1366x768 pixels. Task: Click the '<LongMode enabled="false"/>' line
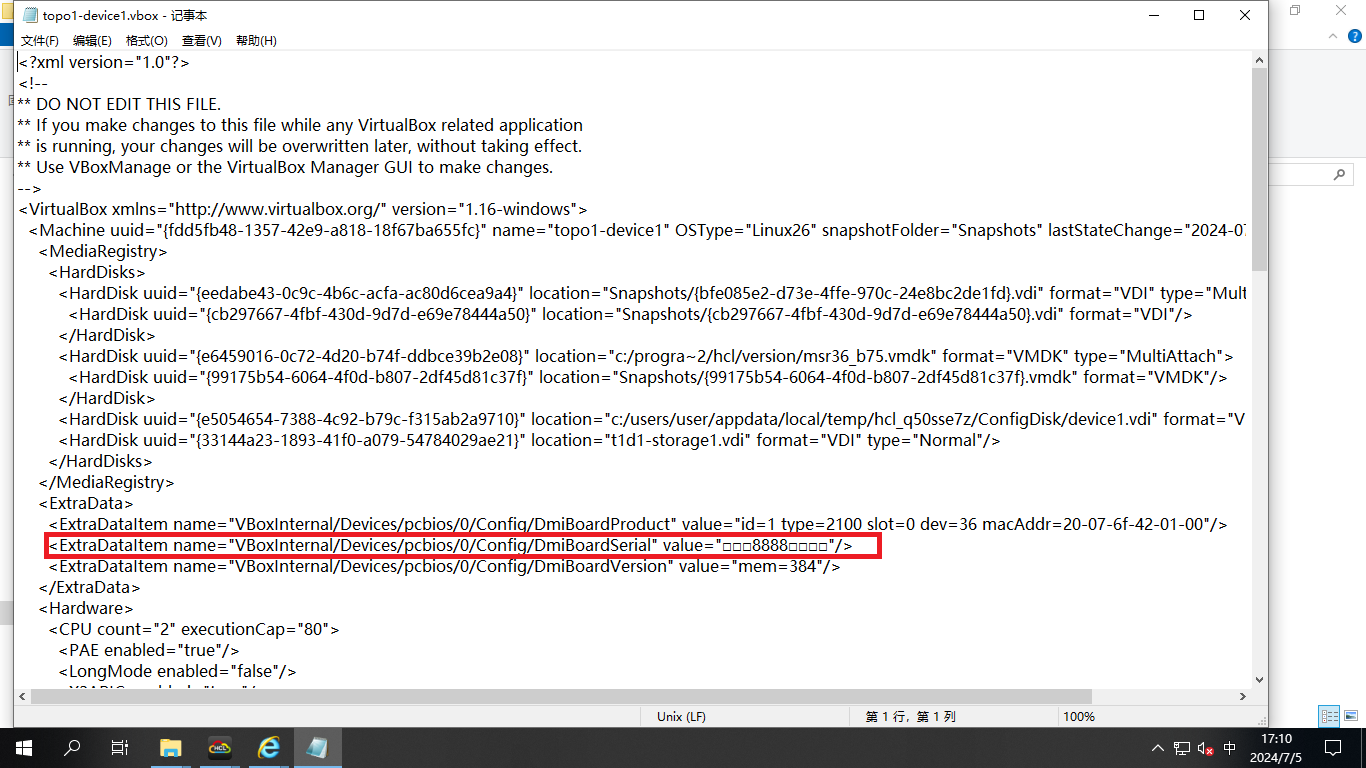[177, 671]
